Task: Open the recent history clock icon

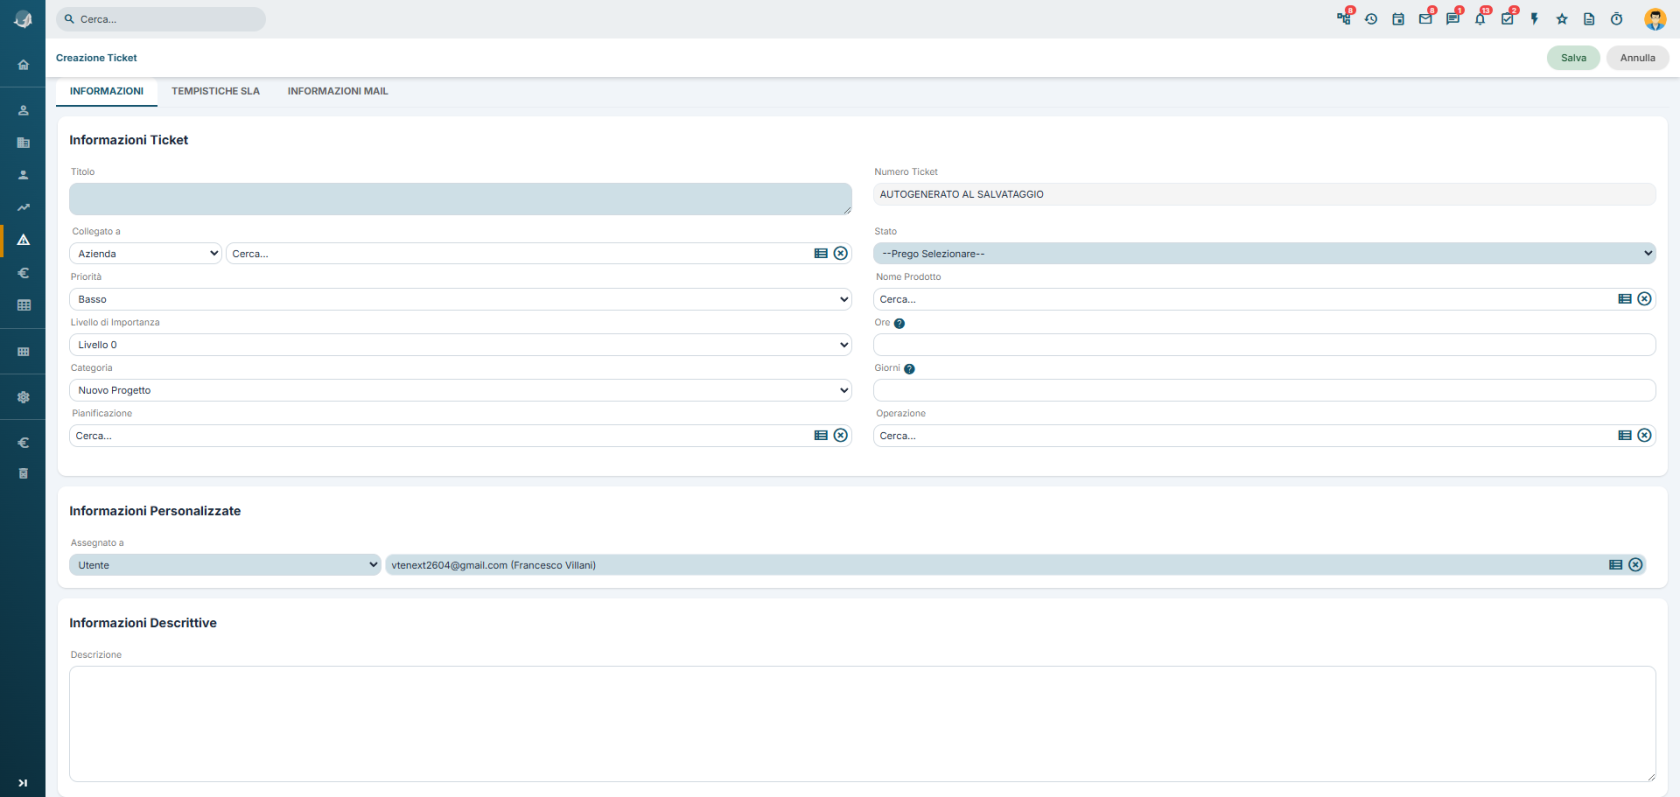Action: click(1371, 19)
